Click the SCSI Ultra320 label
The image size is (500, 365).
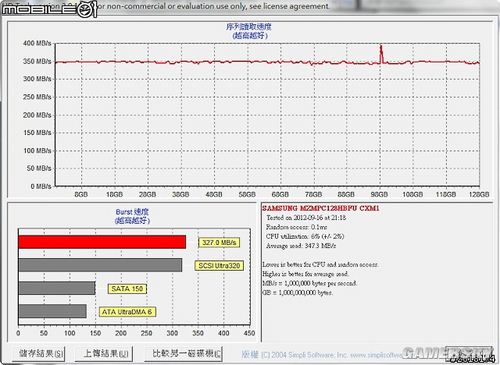(219, 266)
